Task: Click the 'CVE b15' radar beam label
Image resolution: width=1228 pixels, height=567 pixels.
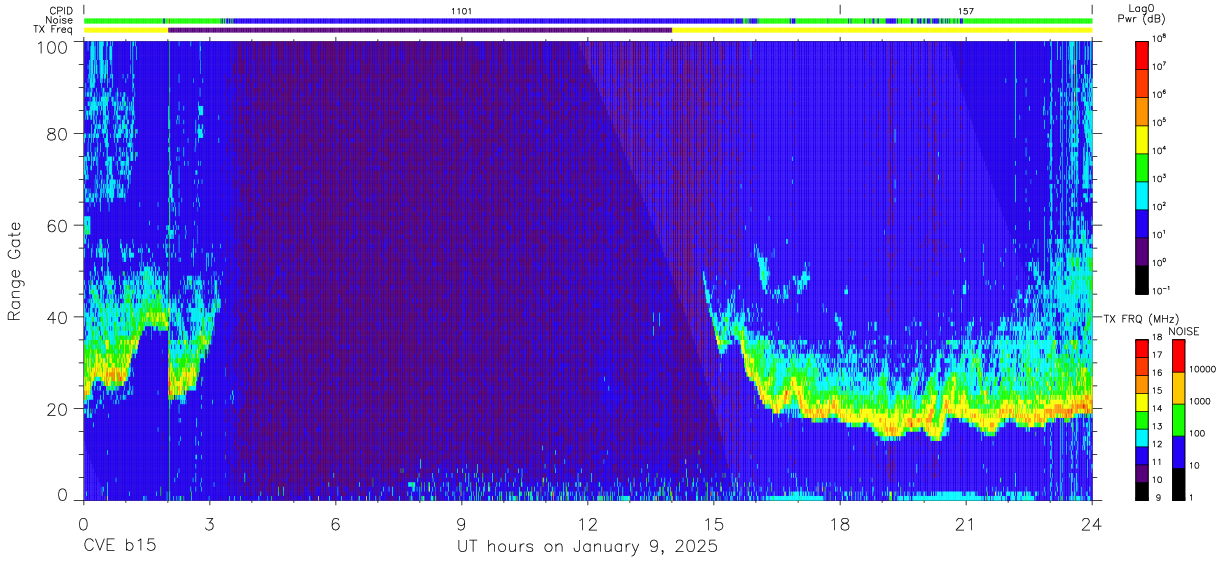Action: pos(119,547)
